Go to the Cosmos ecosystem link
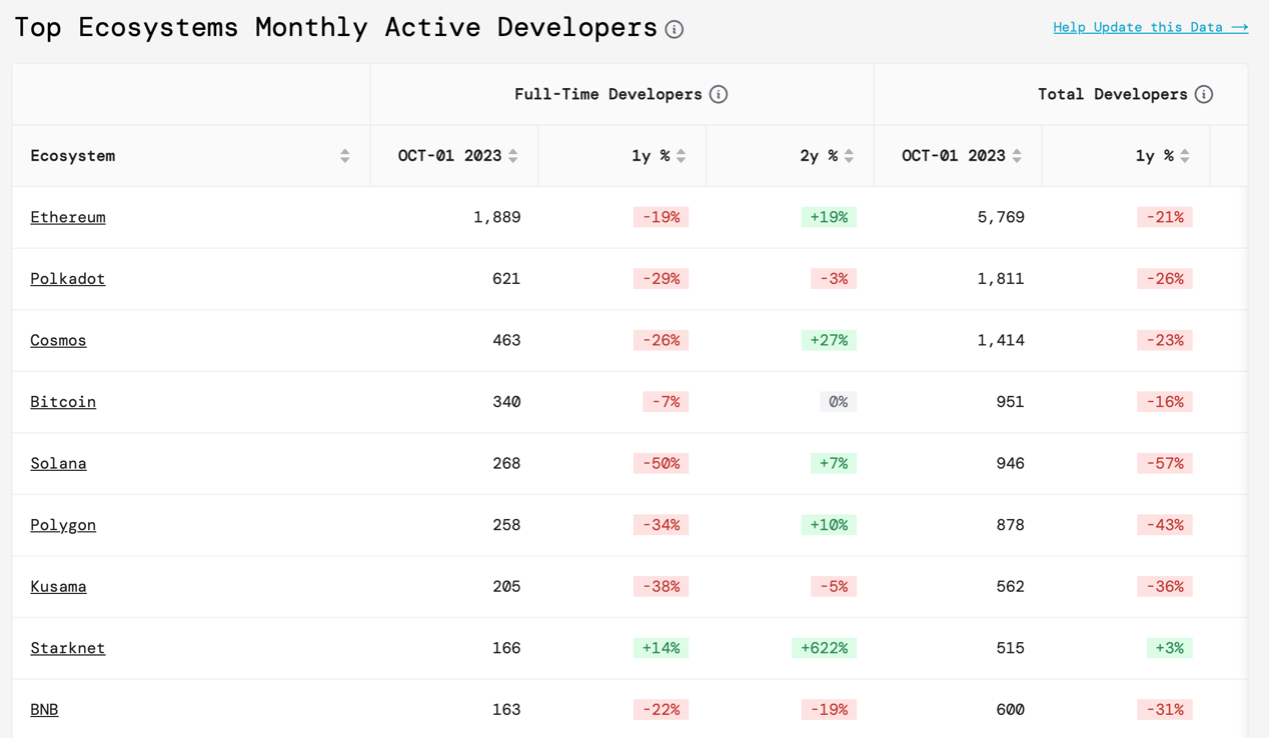The width and height of the screenshot is (1274, 742). (x=58, y=340)
